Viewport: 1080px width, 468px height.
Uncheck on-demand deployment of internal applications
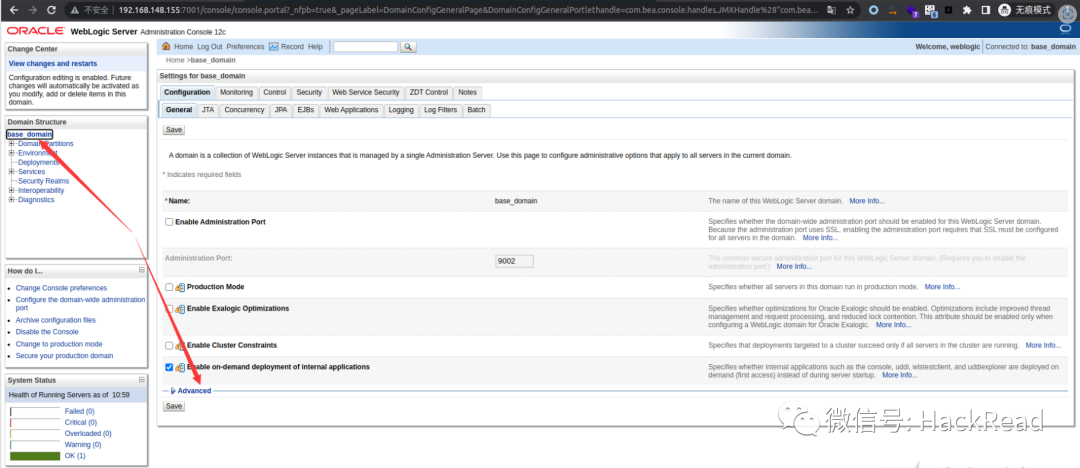point(169,367)
